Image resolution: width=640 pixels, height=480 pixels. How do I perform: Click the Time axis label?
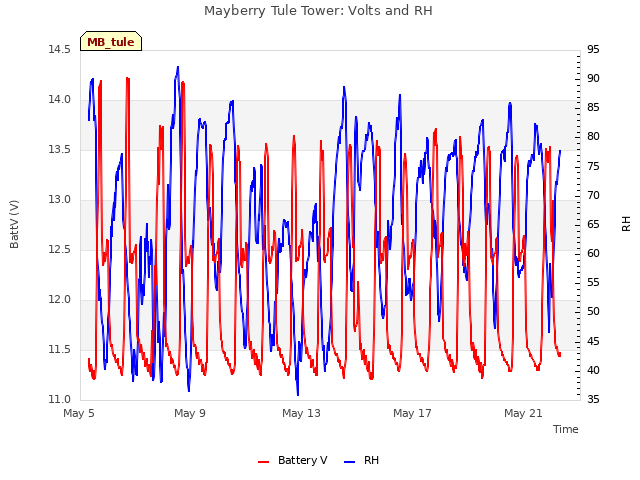pos(566,429)
